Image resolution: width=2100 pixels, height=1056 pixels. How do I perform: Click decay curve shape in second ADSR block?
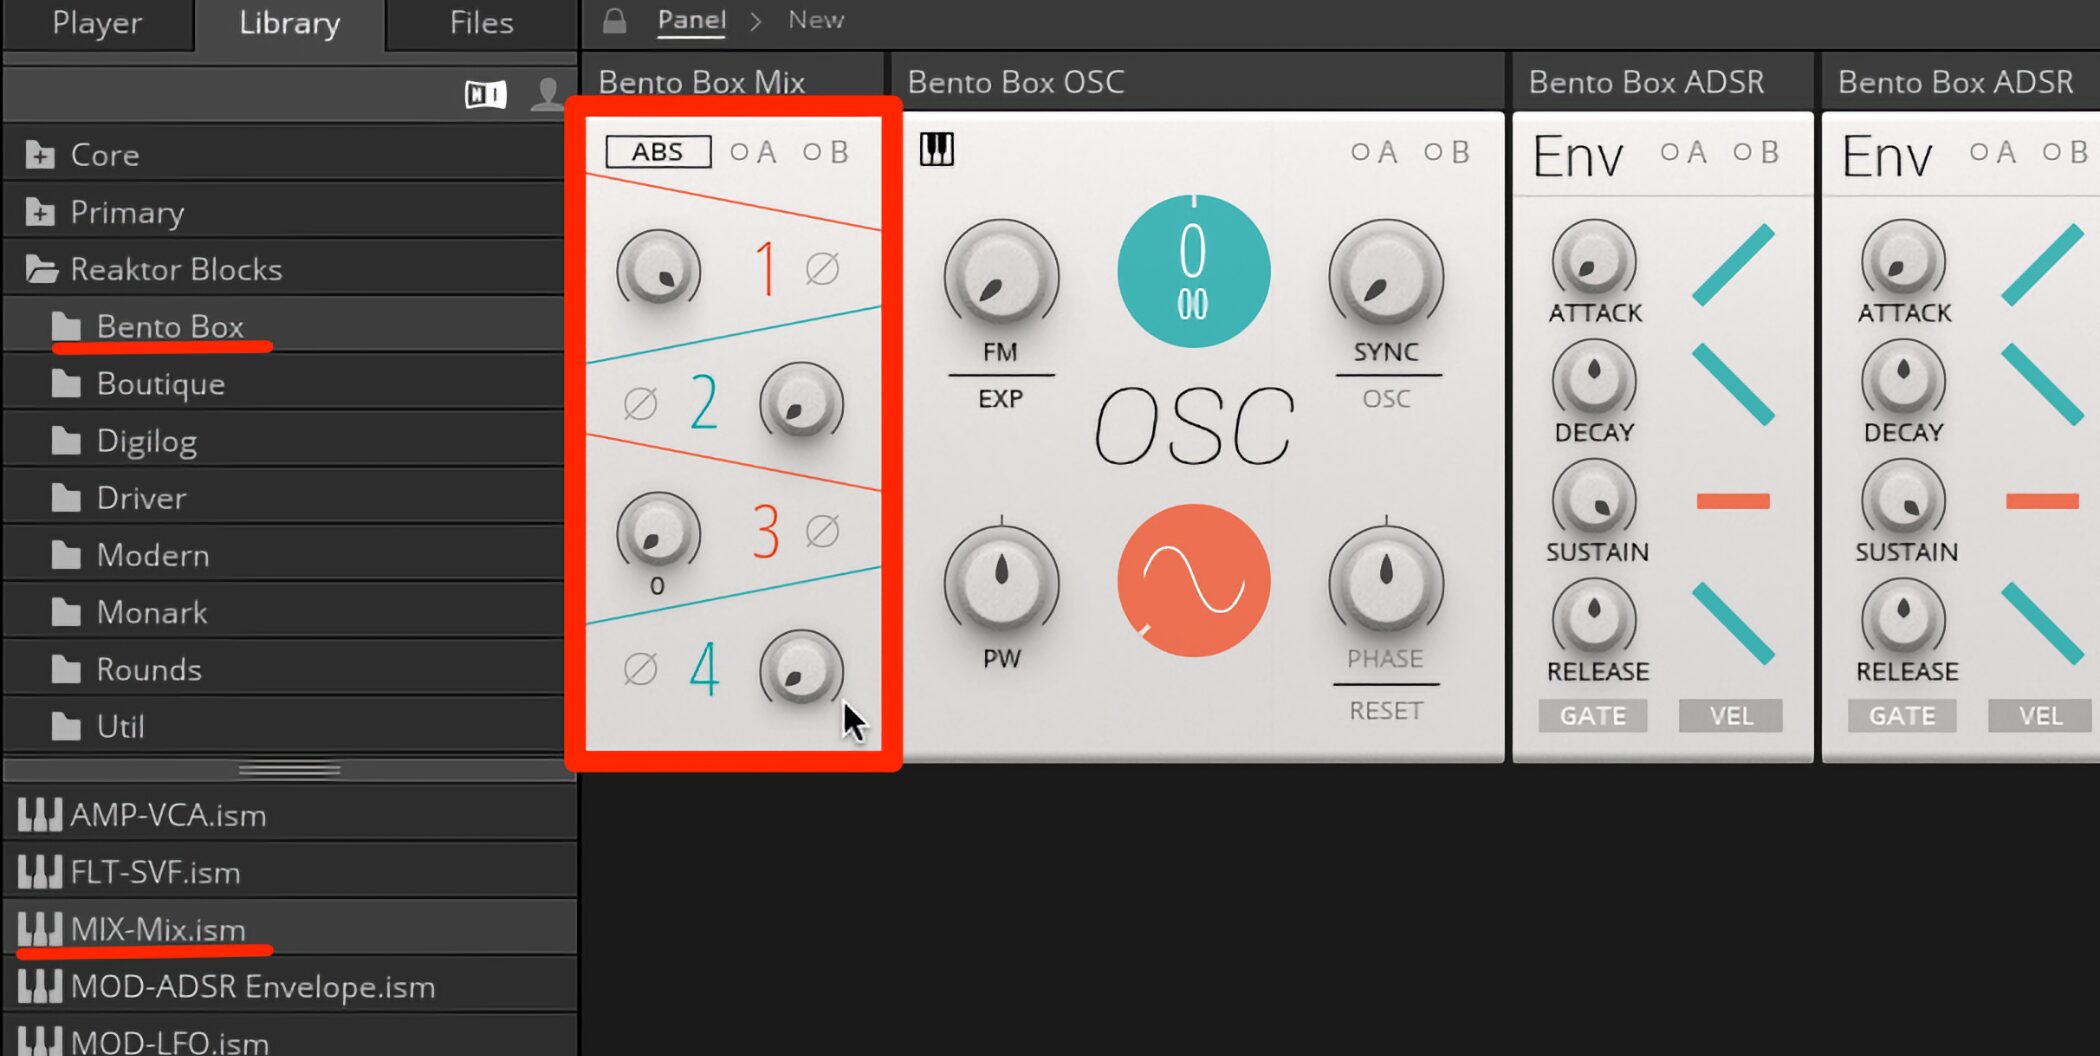coord(2042,384)
